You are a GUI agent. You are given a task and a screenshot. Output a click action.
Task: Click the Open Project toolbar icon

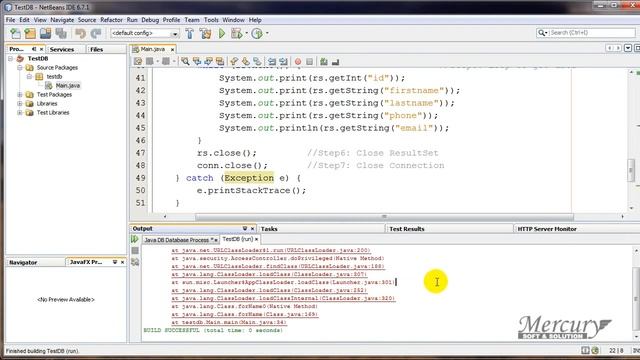45,33
